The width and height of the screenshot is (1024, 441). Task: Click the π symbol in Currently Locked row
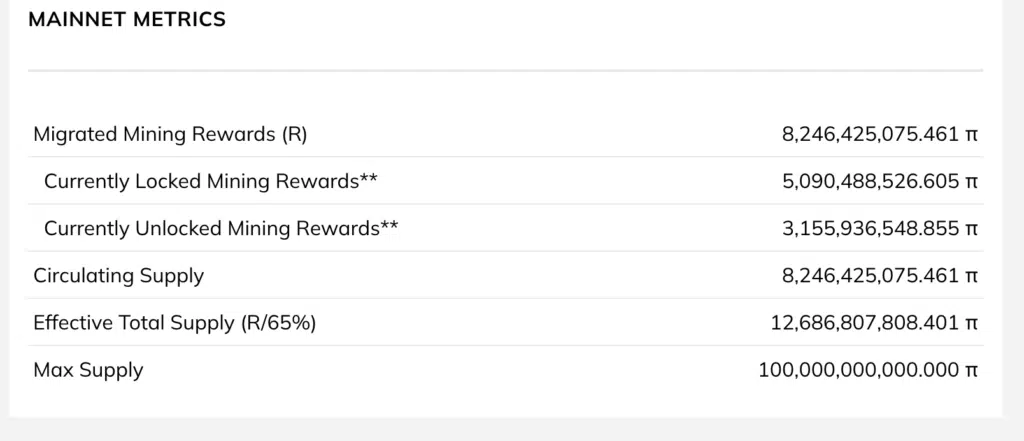coord(971,182)
